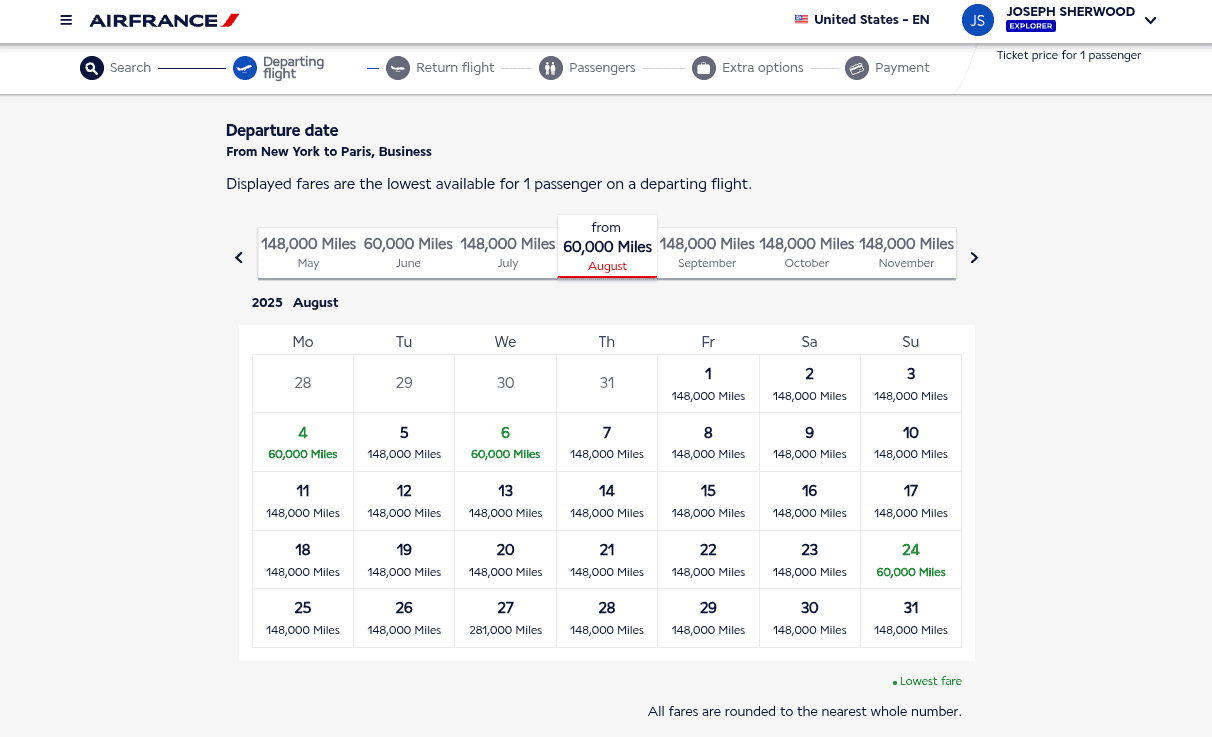The width and height of the screenshot is (1212, 737).
Task: Expand the Joseph Sherwood account chevron
Action: [1150, 19]
